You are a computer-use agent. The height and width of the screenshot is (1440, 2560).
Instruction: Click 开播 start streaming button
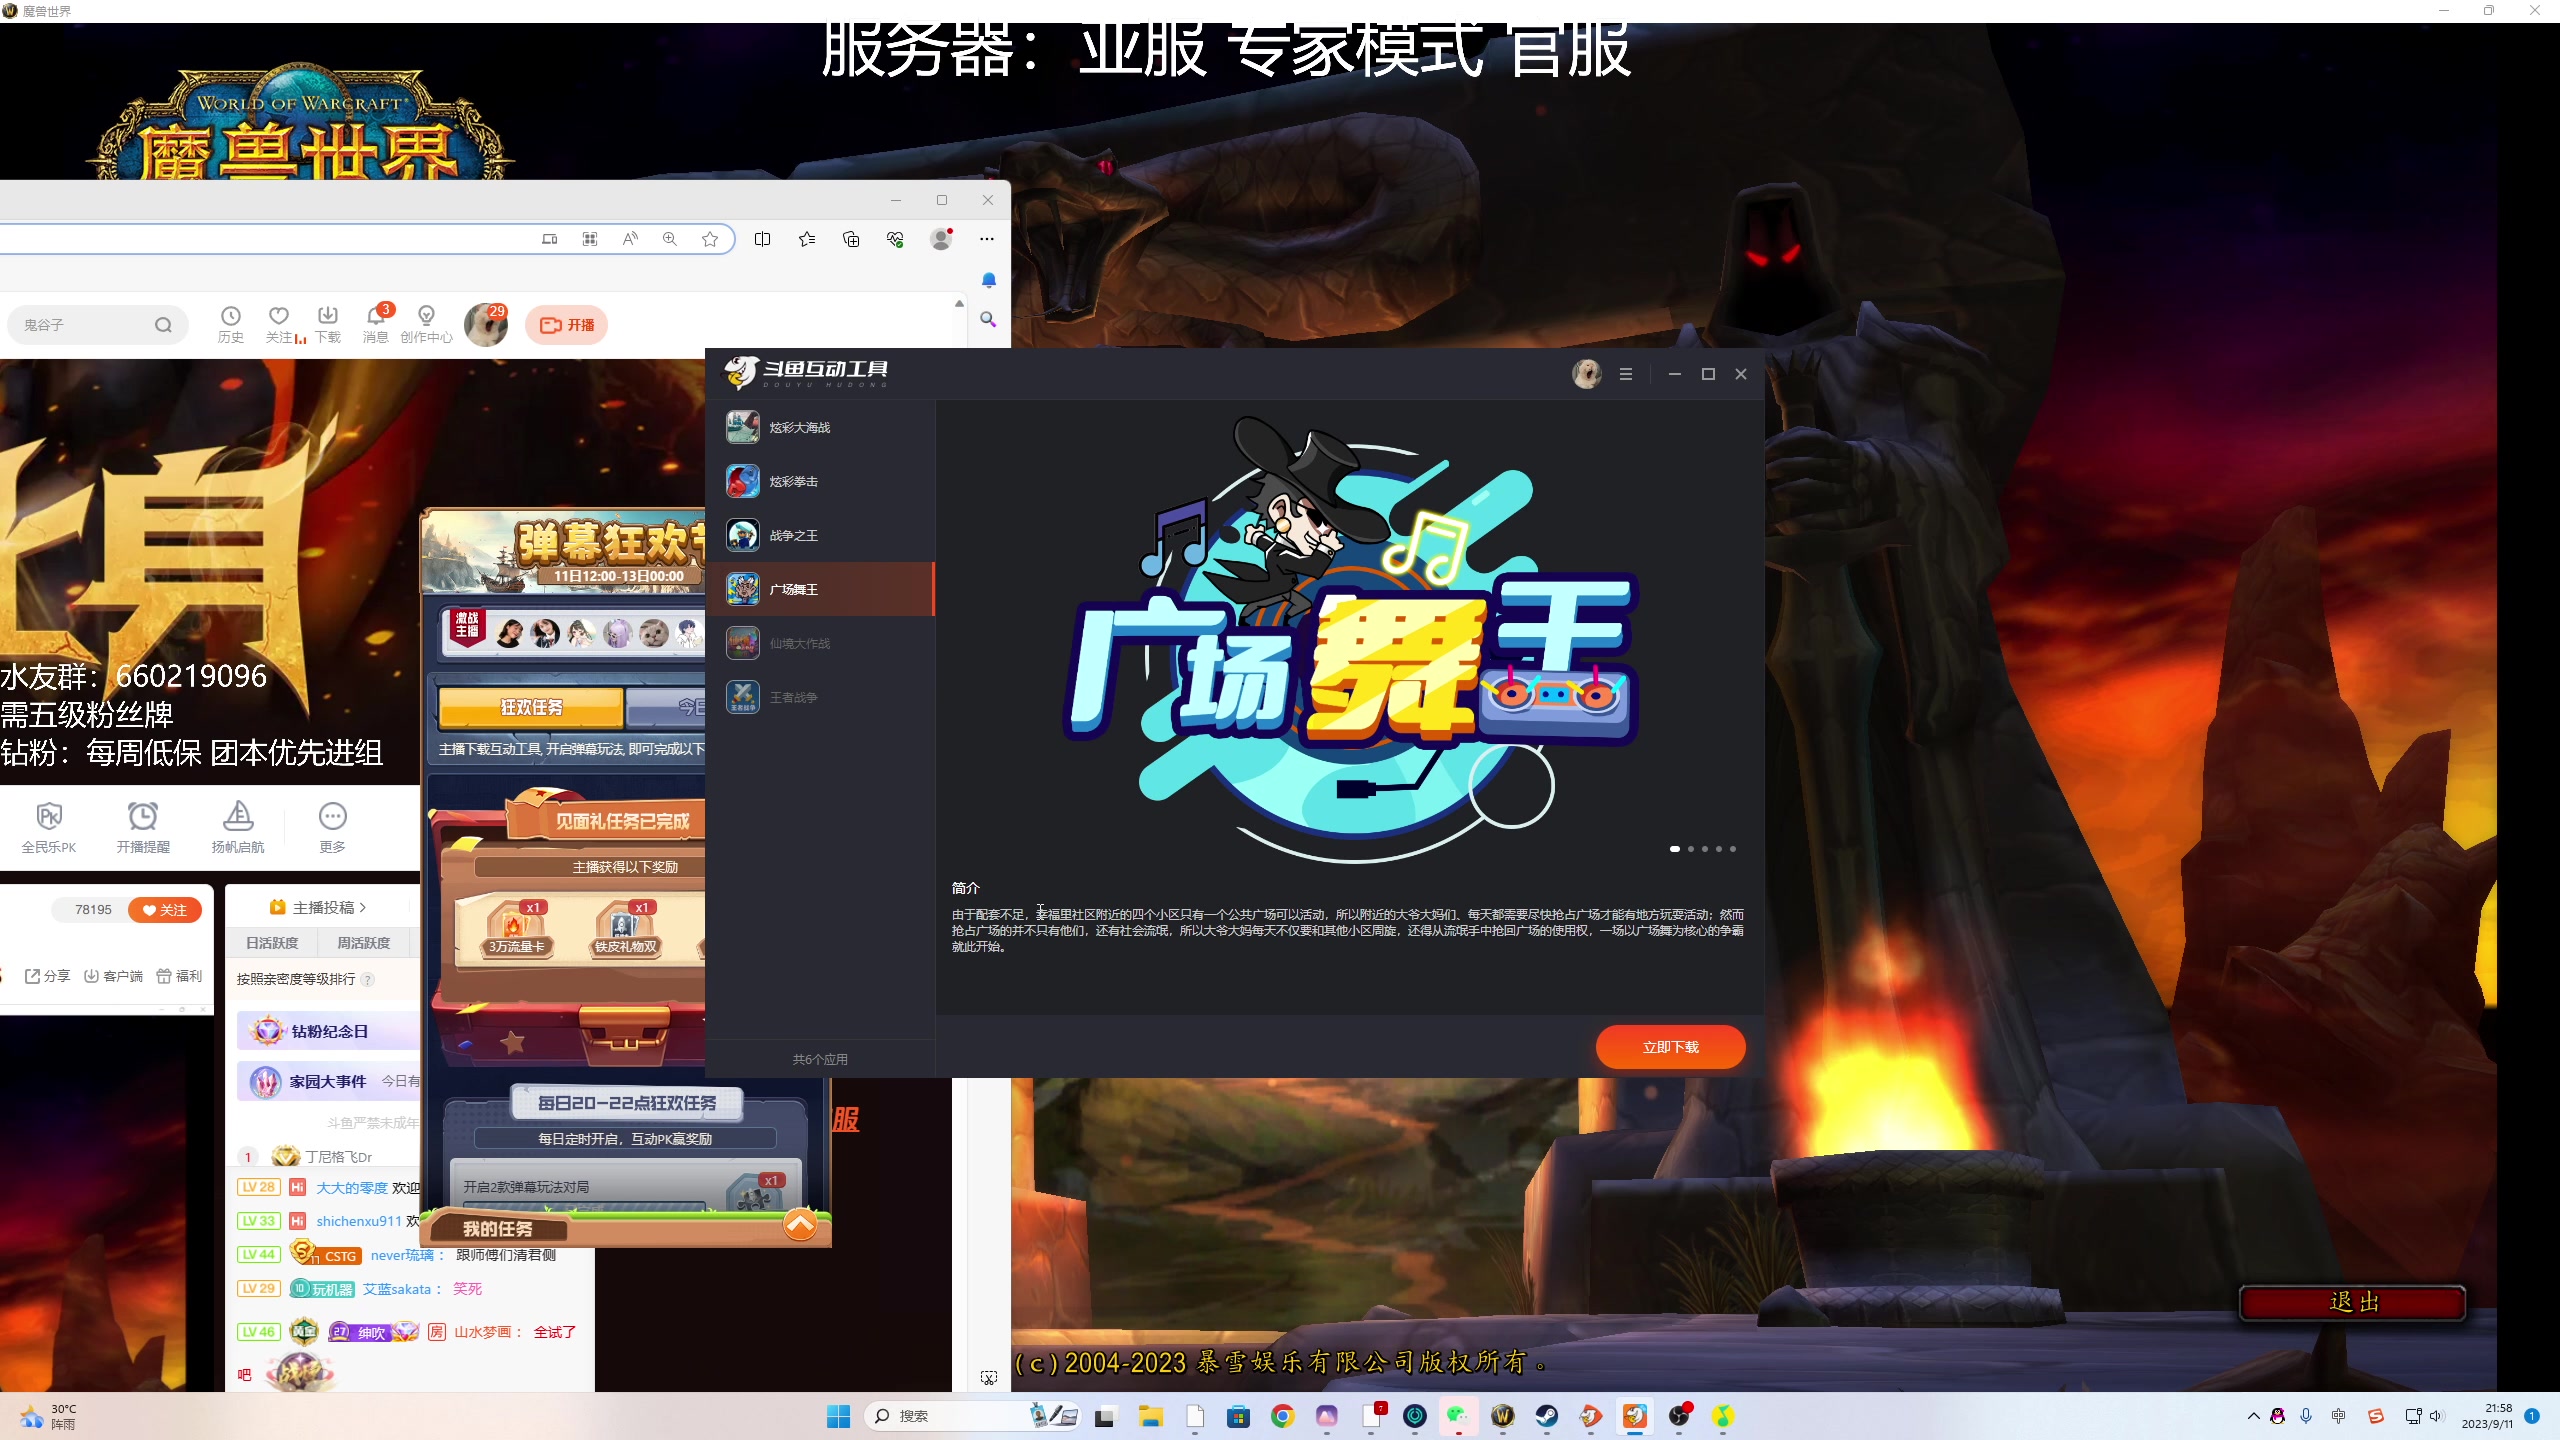click(567, 325)
